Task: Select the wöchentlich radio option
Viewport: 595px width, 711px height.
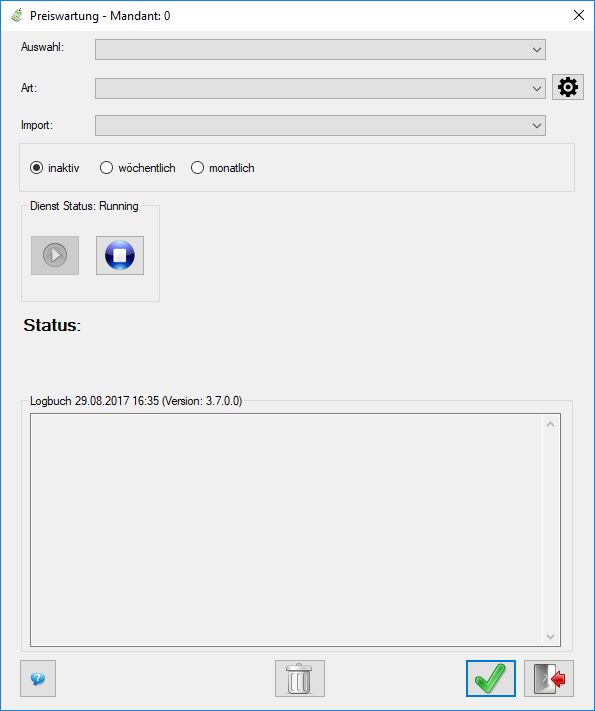Action: tap(106, 168)
